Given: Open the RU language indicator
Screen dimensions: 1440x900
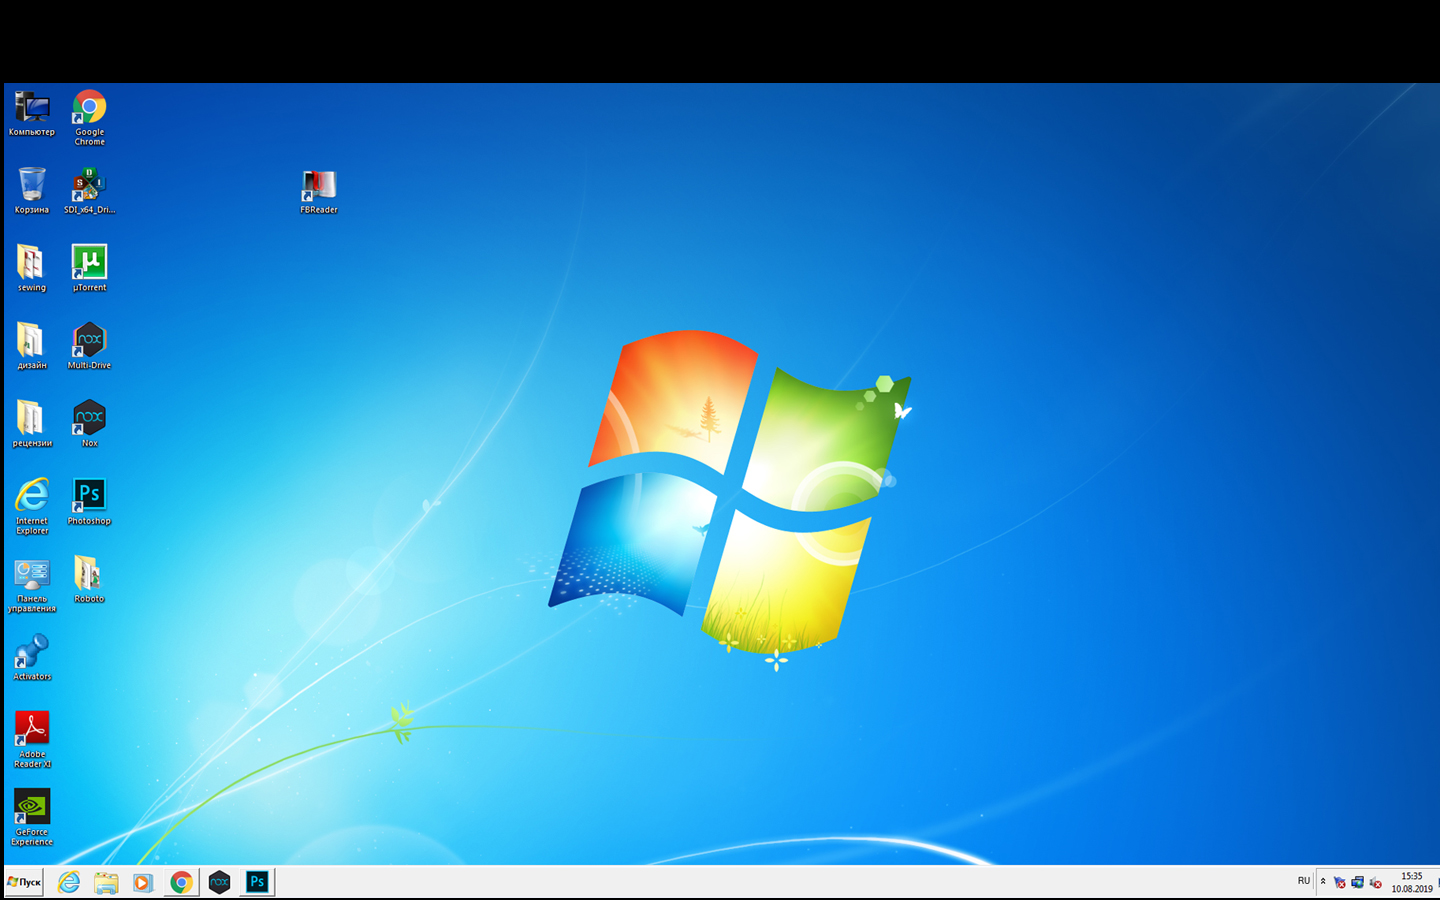Looking at the screenshot, I should tap(1304, 881).
